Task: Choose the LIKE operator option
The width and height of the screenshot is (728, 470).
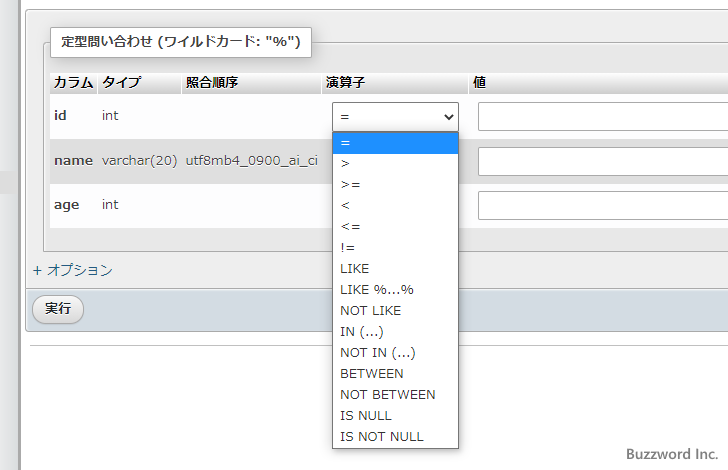Action: pos(395,268)
